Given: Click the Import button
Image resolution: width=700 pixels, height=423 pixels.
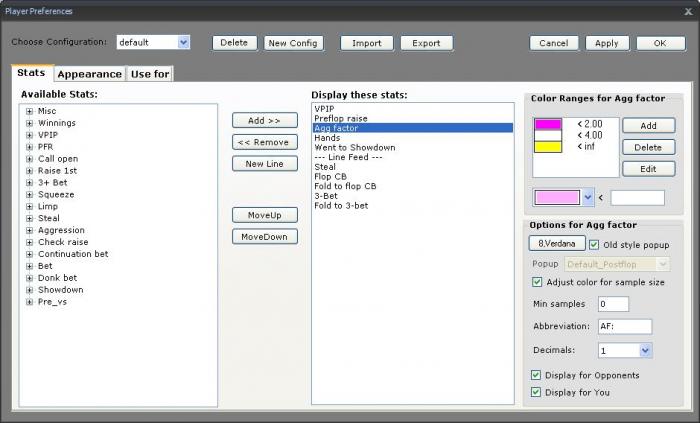Looking at the screenshot, I should point(367,43).
